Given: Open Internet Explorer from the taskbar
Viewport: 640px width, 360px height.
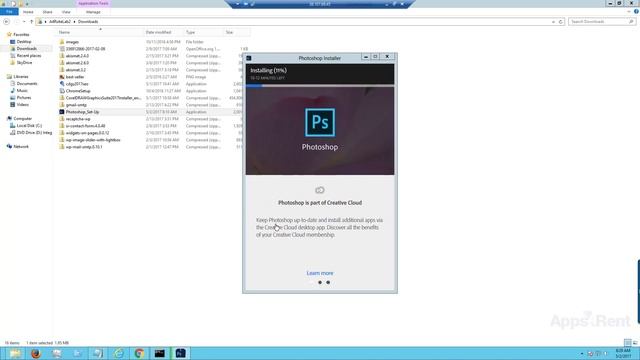Looking at the screenshot, I should click(118, 353).
